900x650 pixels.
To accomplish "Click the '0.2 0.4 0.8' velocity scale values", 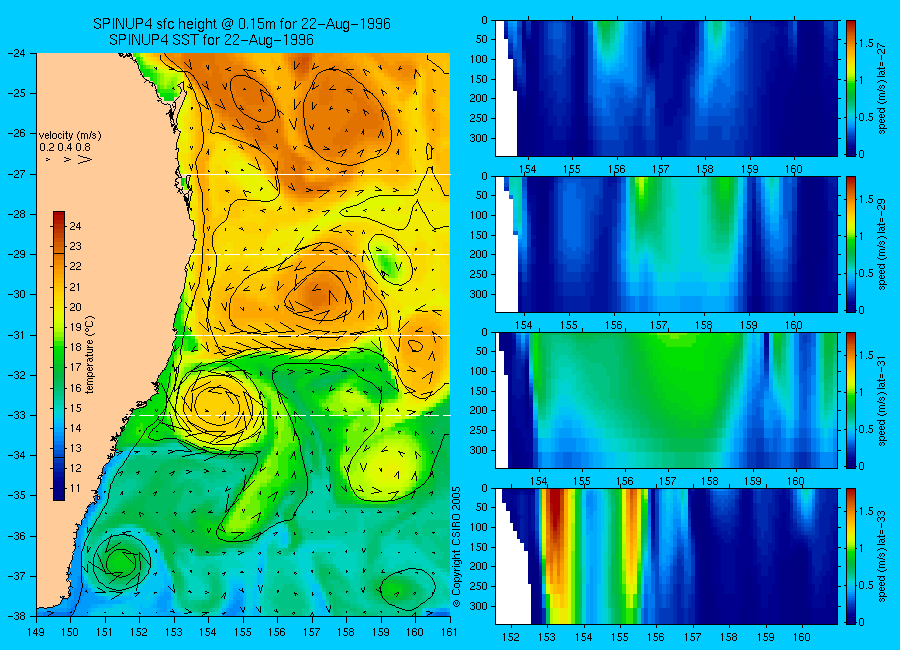I will click(x=65, y=148).
